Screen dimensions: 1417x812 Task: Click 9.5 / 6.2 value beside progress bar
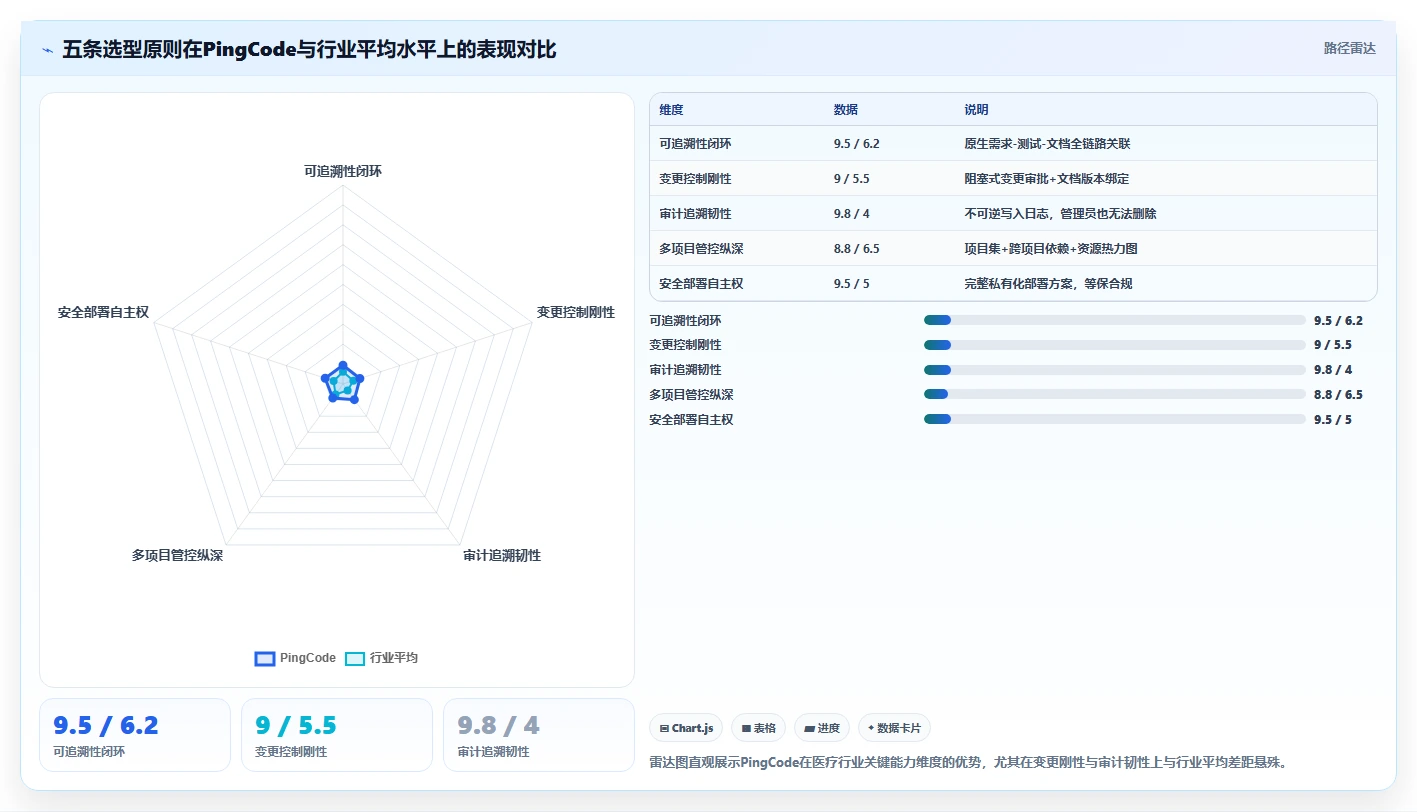pyautogui.click(x=1338, y=321)
